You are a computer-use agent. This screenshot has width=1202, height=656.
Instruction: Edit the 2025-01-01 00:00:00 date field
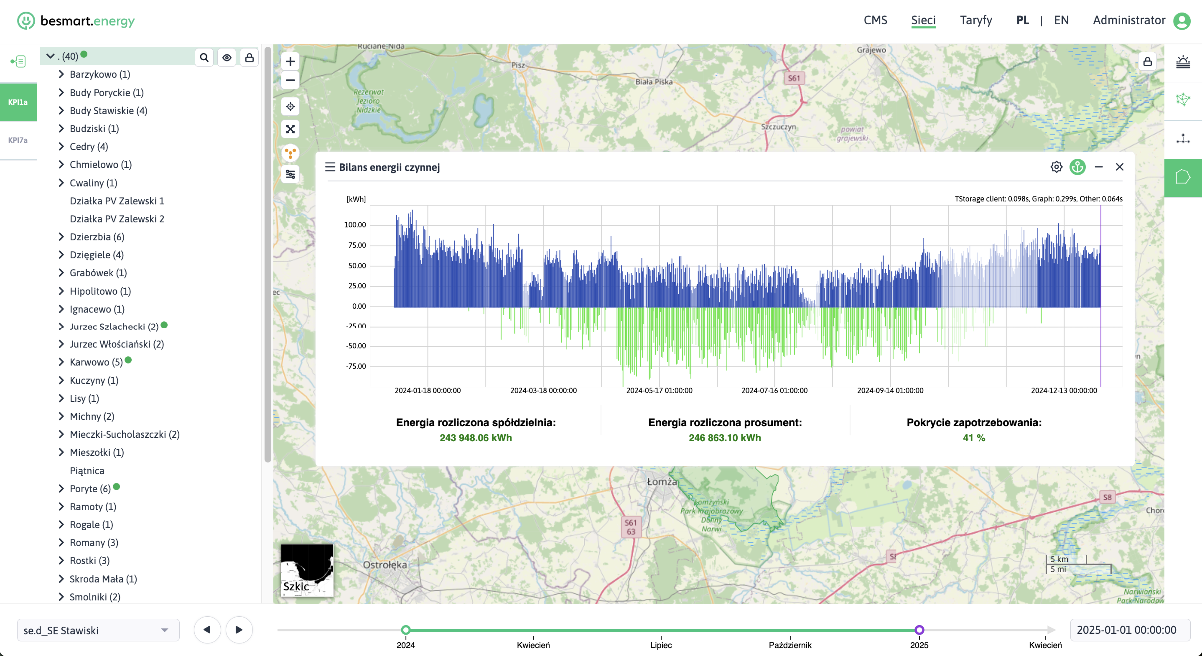point(1131,630)
